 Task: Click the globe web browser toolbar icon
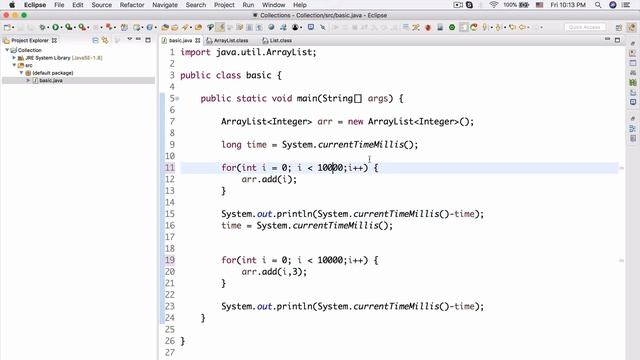point(271,27)
